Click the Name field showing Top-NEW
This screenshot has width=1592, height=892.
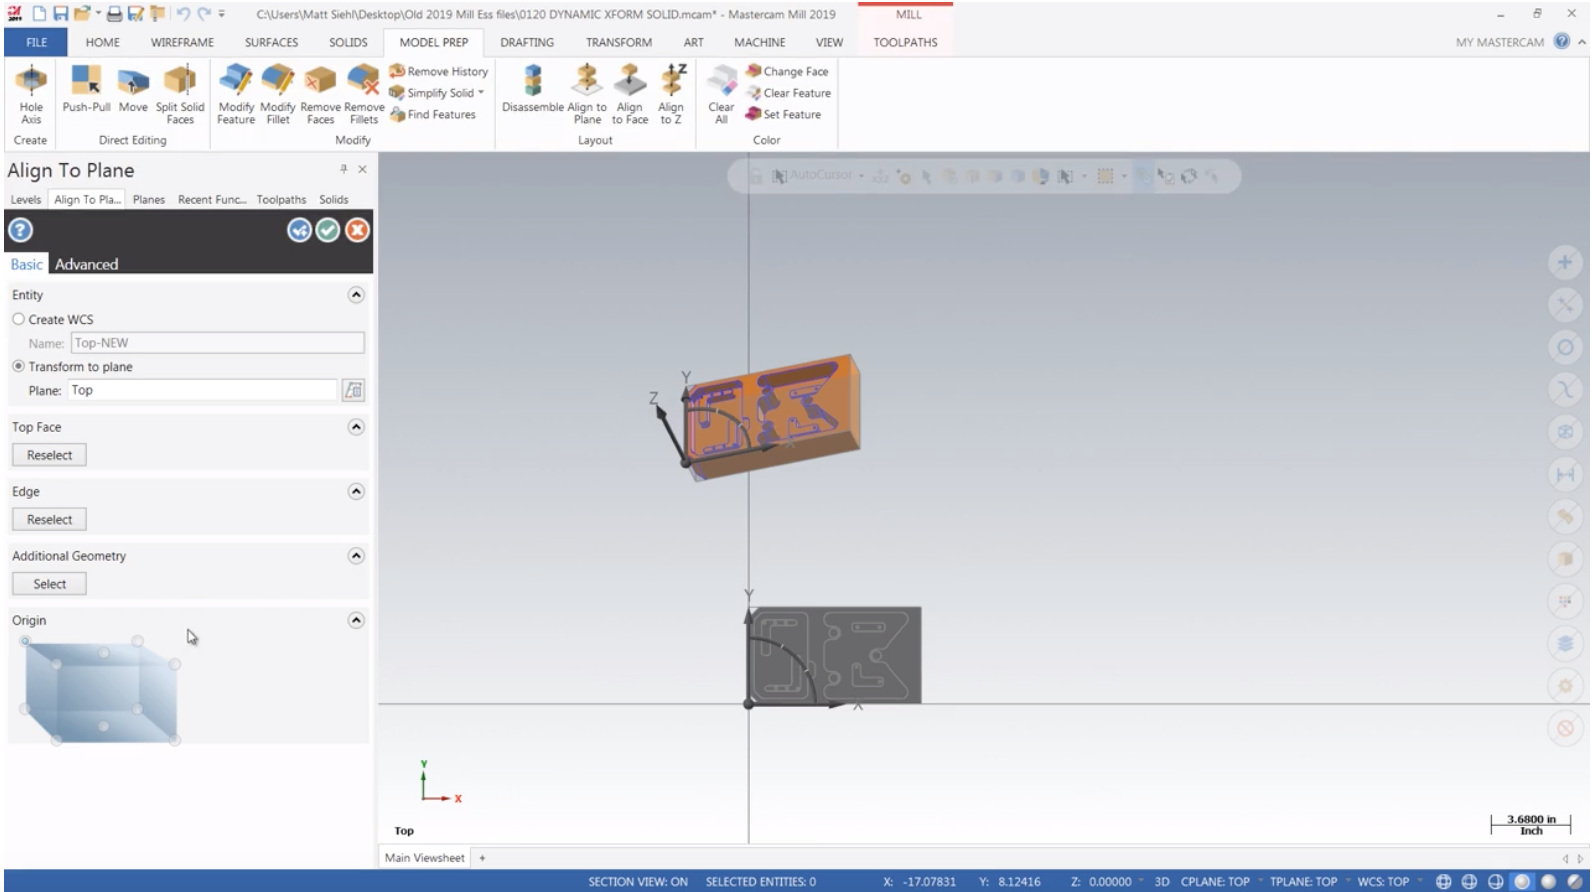(217, 343)
